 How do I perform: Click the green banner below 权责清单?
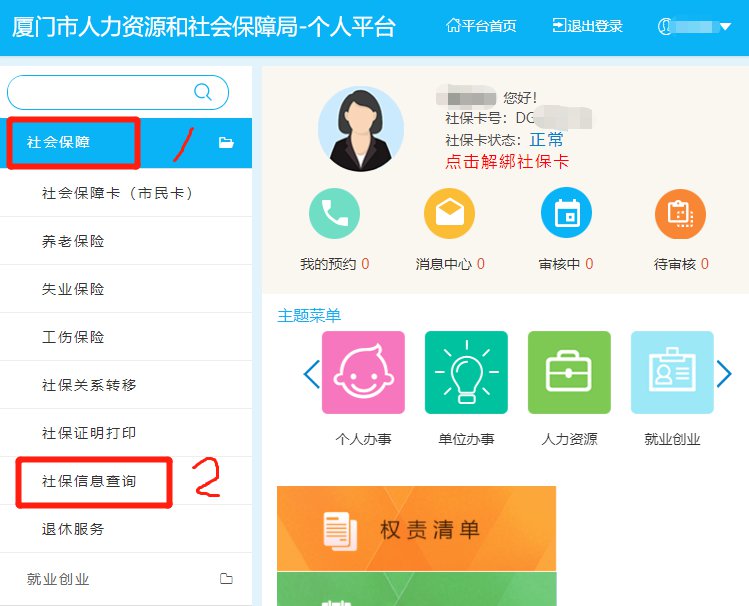pyautogui.click(x=417, y=589)
